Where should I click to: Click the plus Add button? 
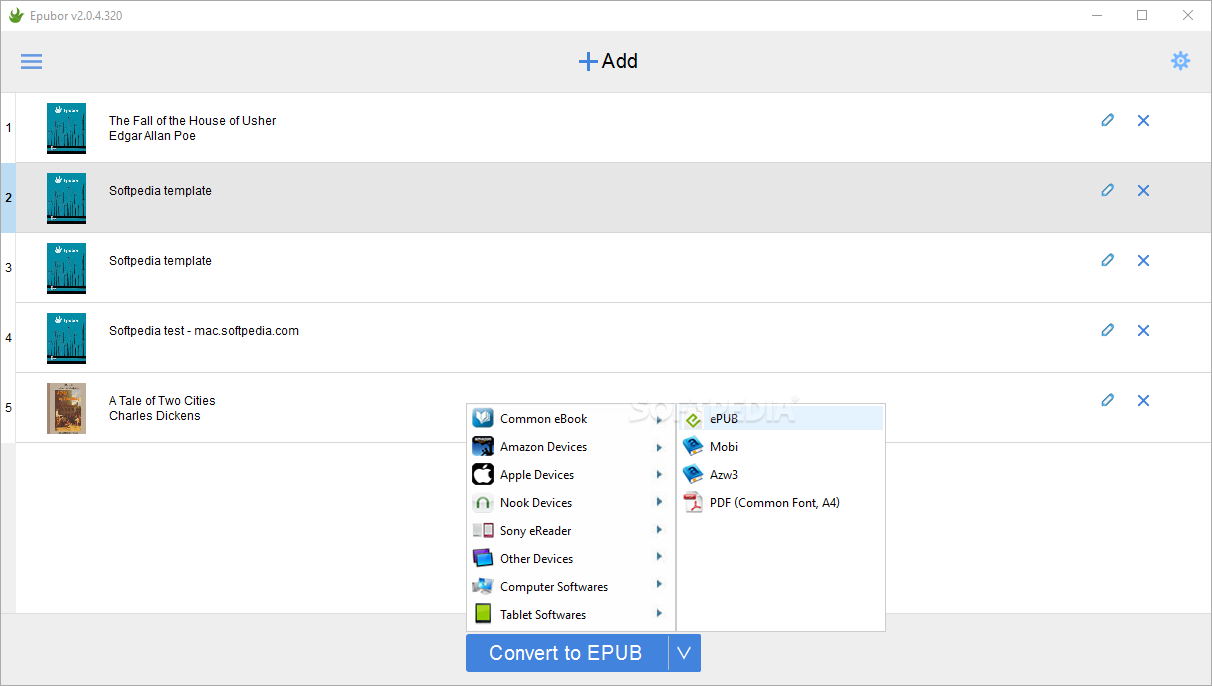(608, 61)
